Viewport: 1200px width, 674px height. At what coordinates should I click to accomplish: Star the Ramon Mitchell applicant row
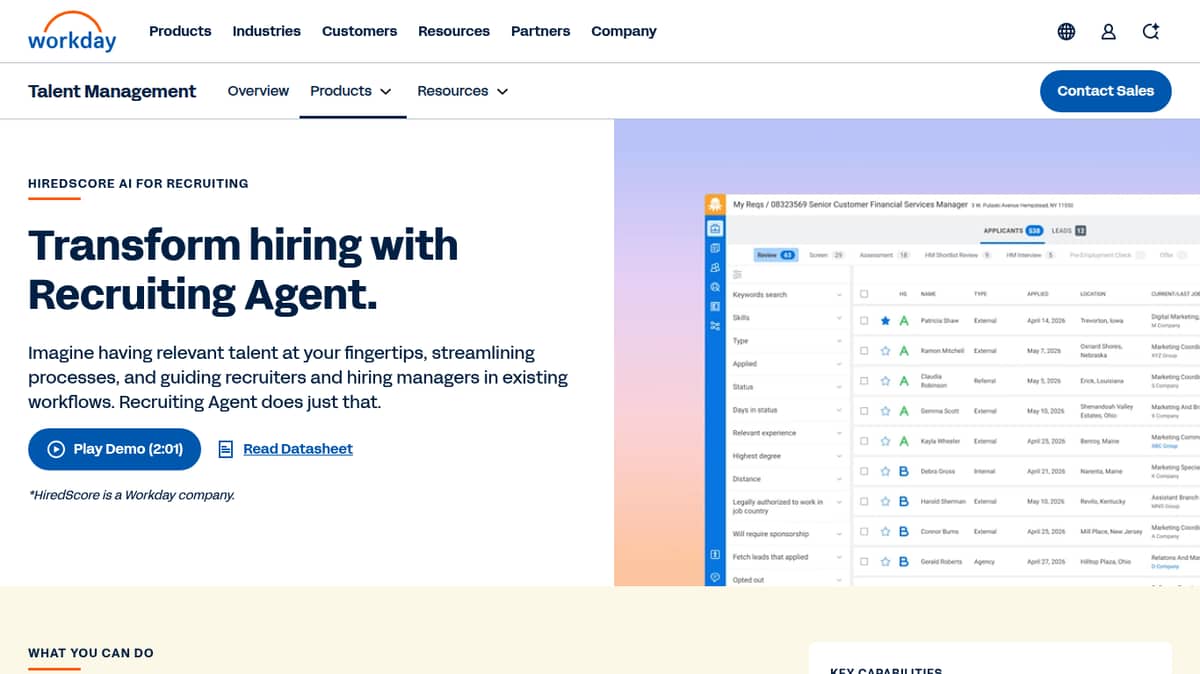click(x=885, y=351)
